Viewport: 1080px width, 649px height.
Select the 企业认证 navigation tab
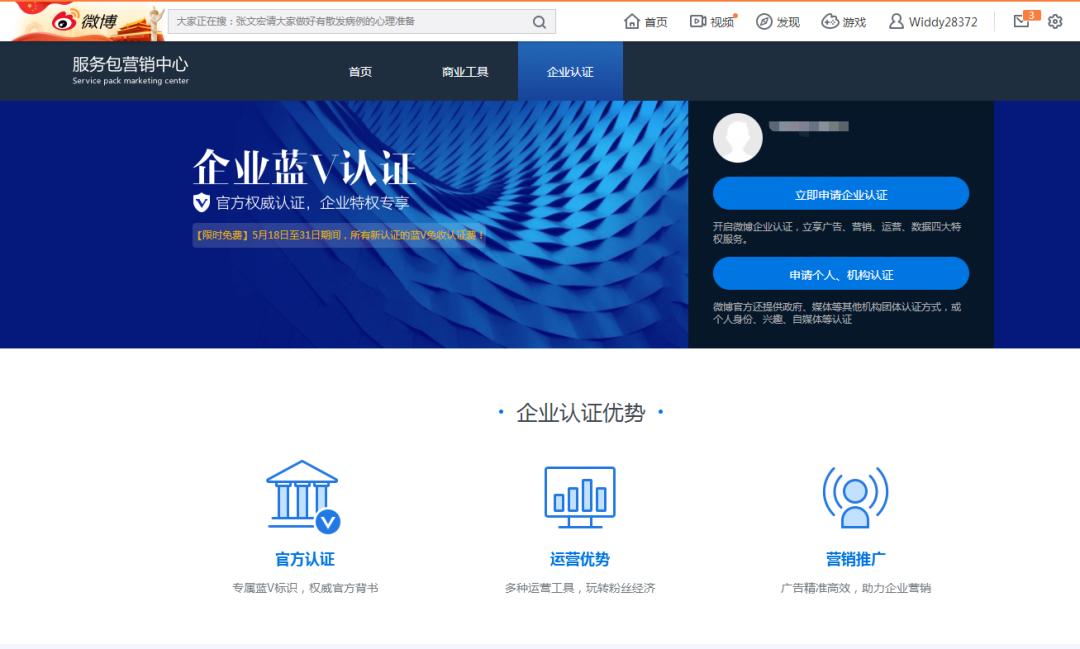[570, 71]
